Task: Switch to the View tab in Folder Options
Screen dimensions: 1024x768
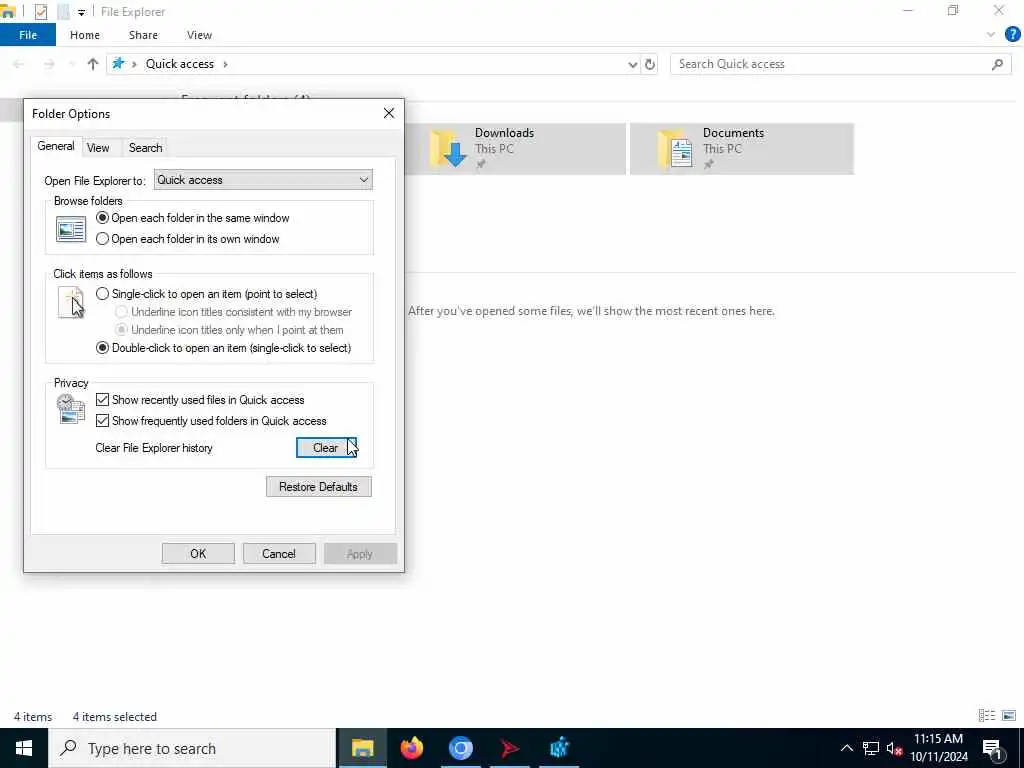Action: point(98,148)
